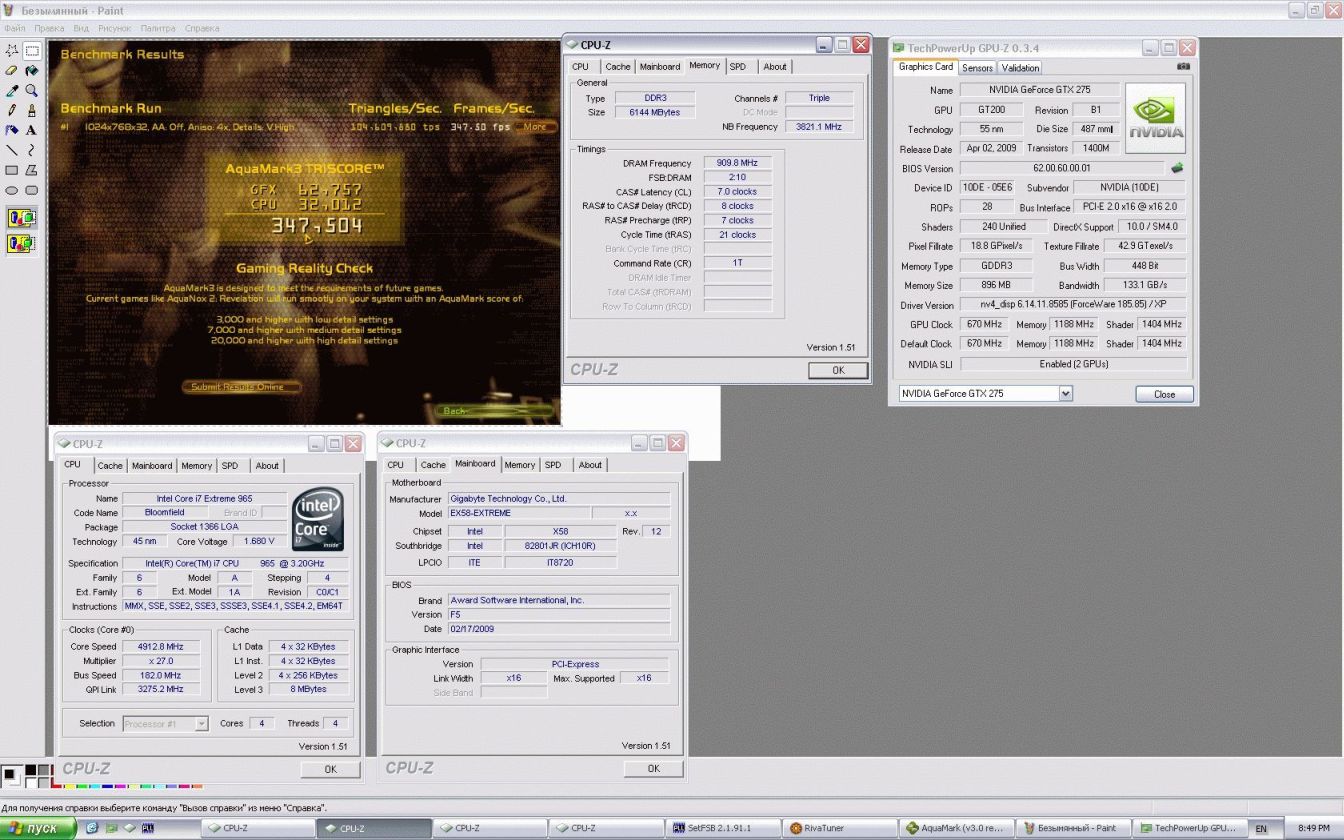
Task: Switch to AquaMark taskbar button
Action: [957, 828]
